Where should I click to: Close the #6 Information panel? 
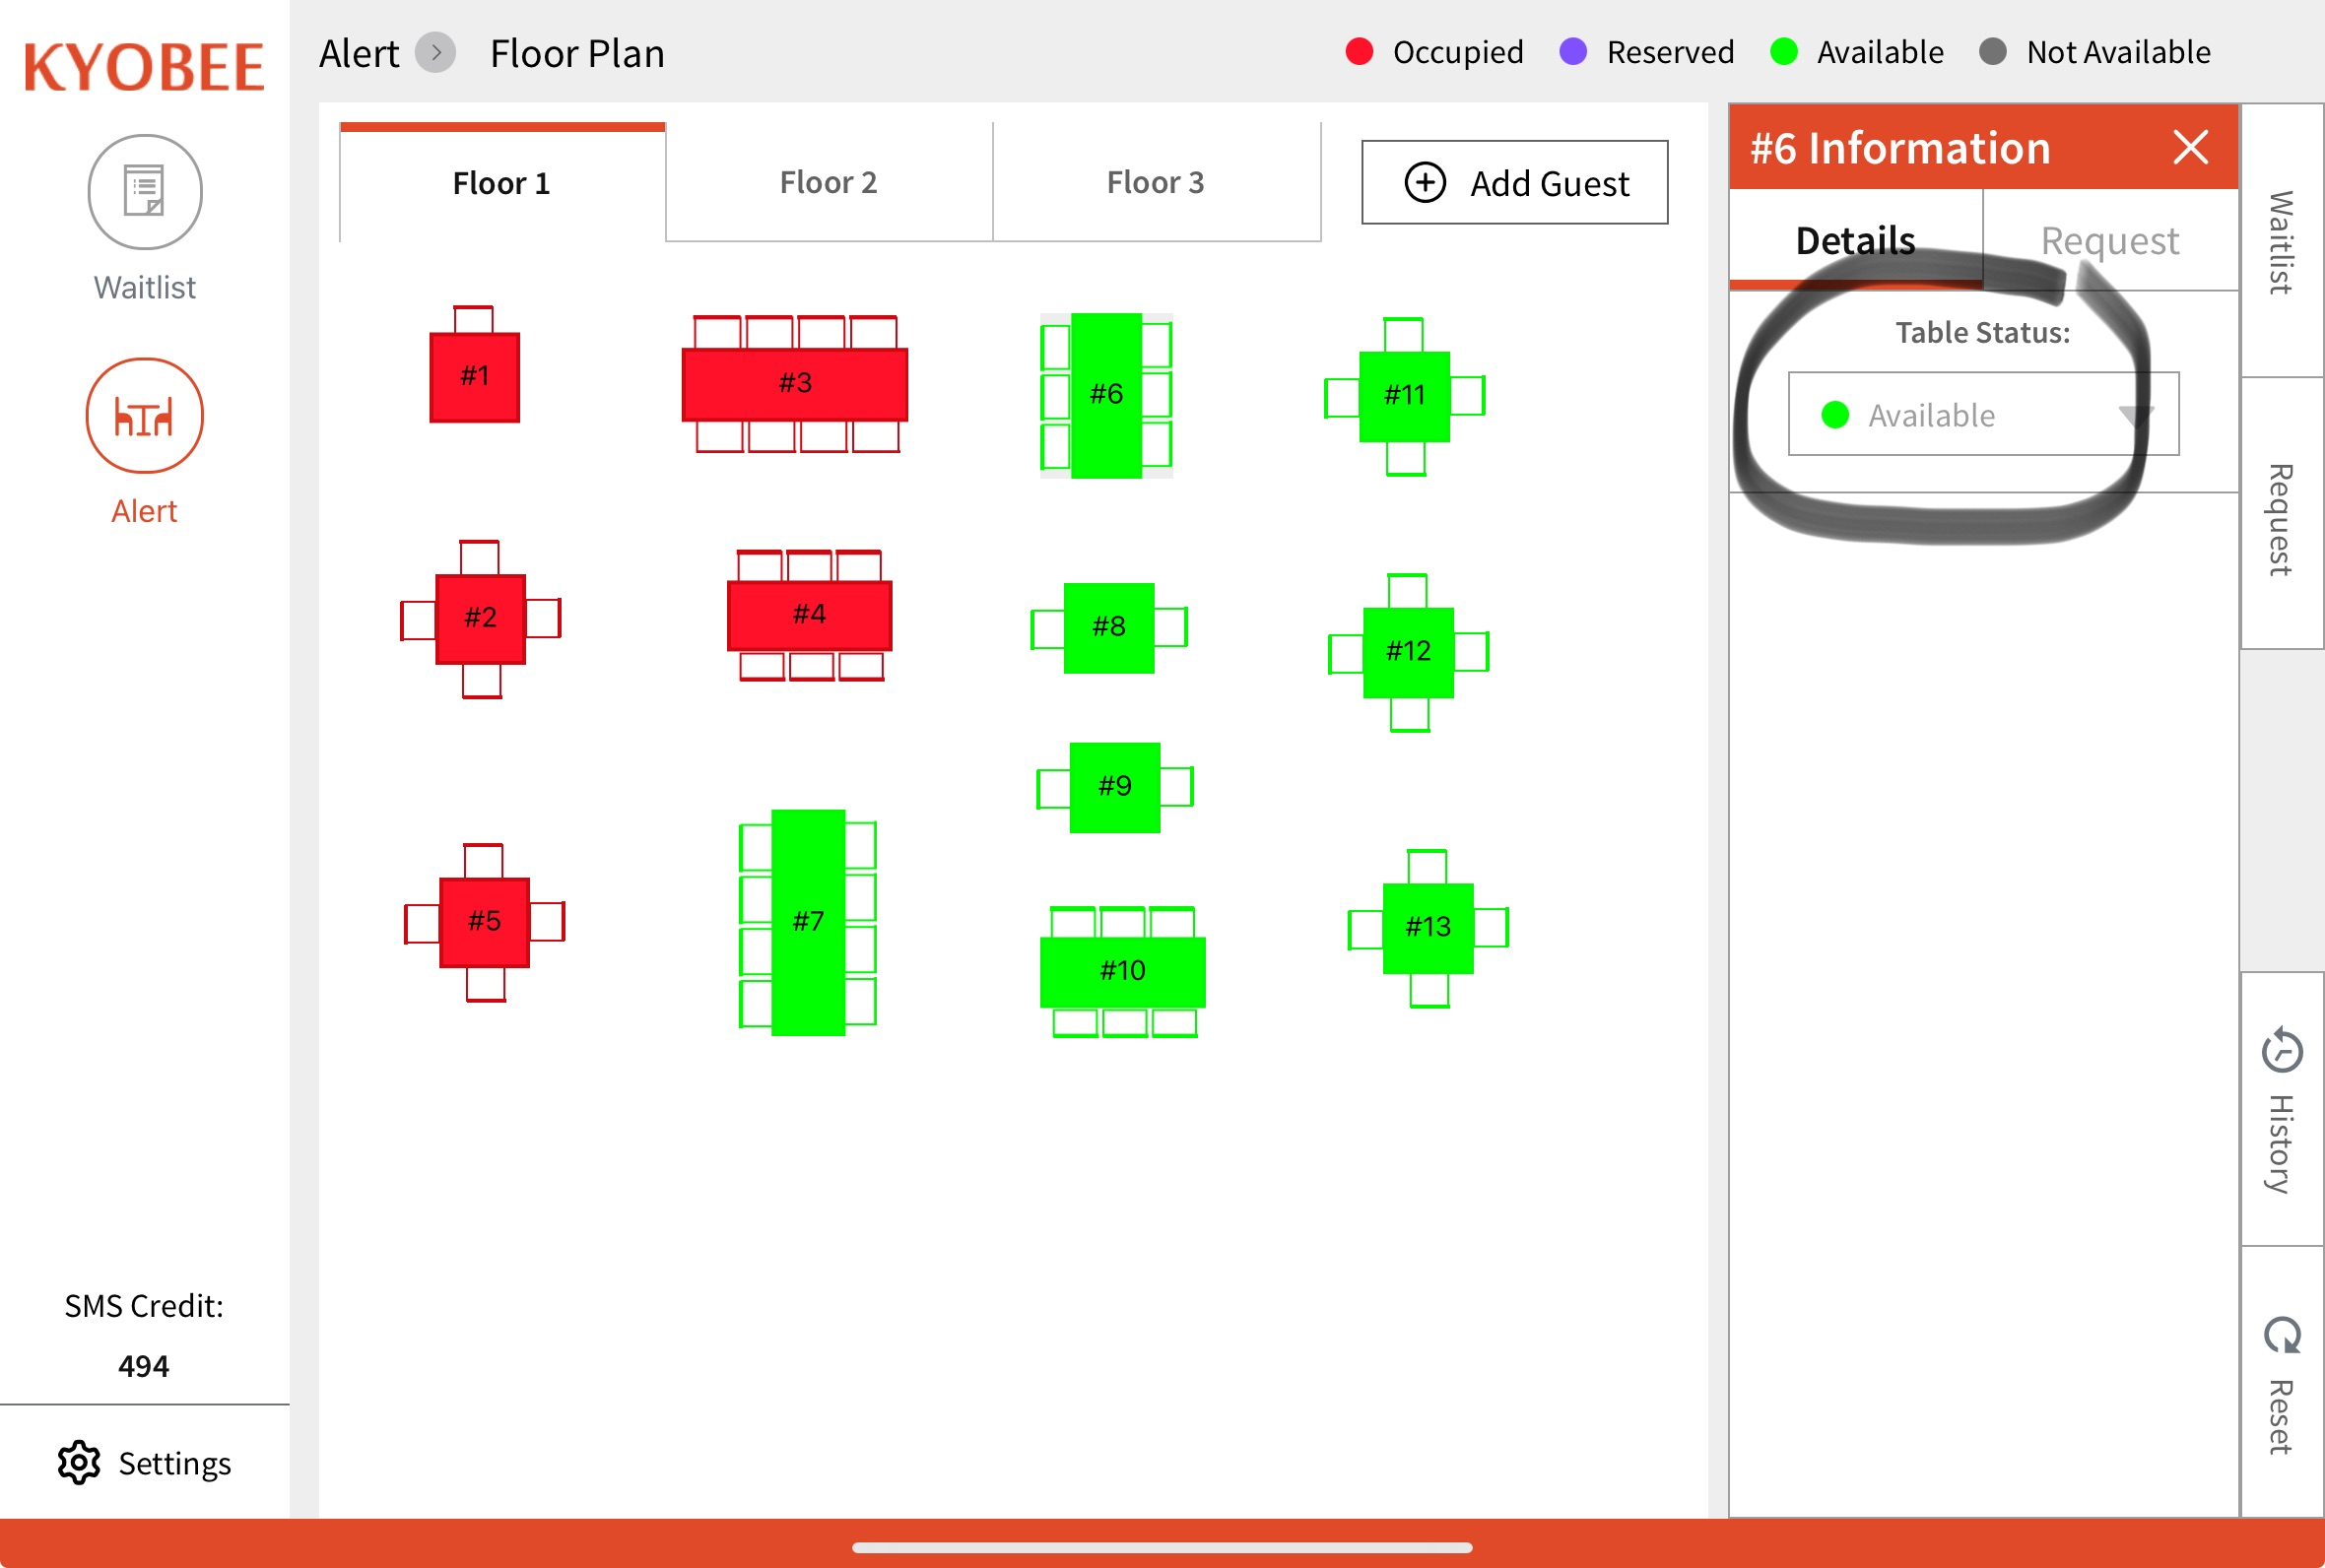tap(2189, 148)
